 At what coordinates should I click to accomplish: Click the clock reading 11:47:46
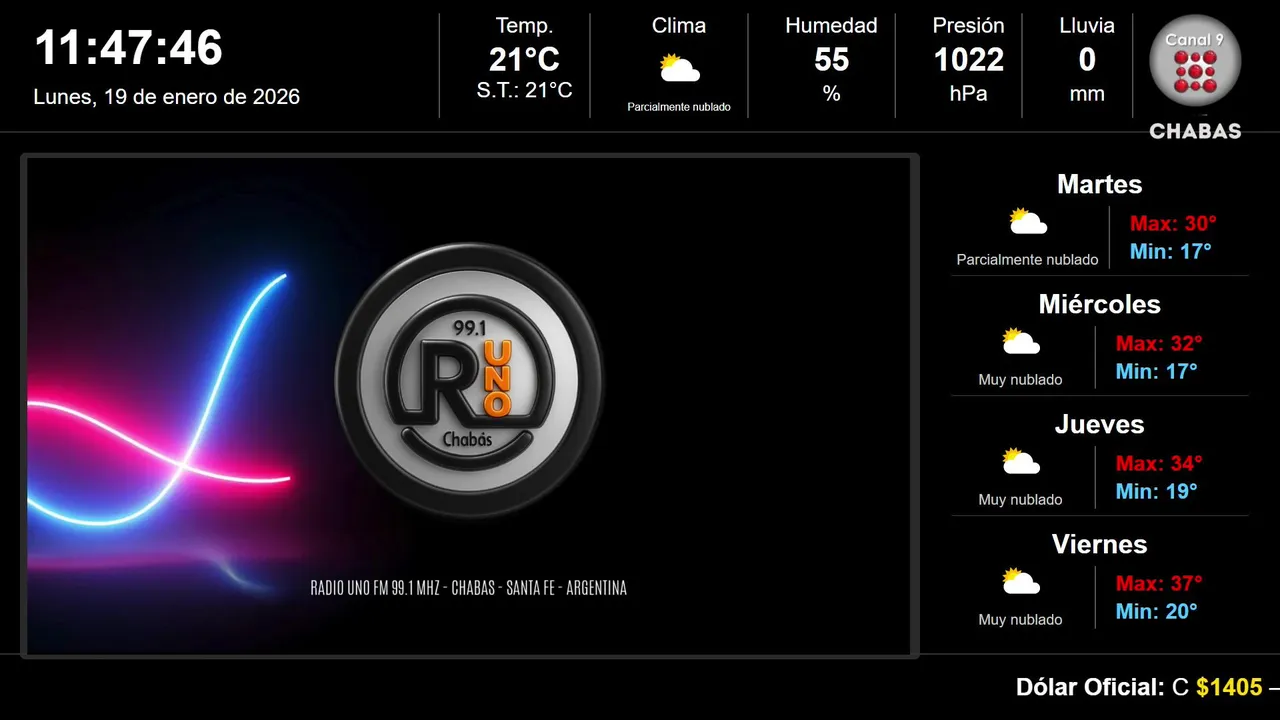pyautogui.click(x=129, y=48)
